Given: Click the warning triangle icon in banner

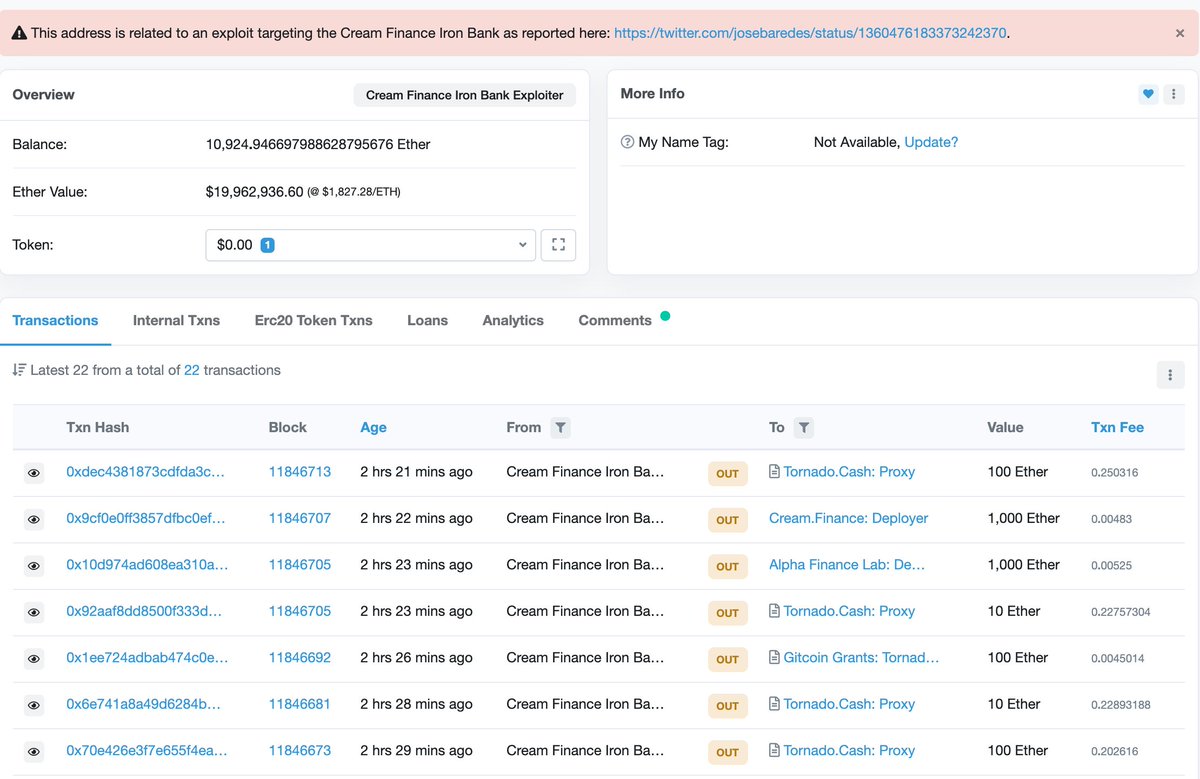Looking at the screenshot, I should [19, 33].
